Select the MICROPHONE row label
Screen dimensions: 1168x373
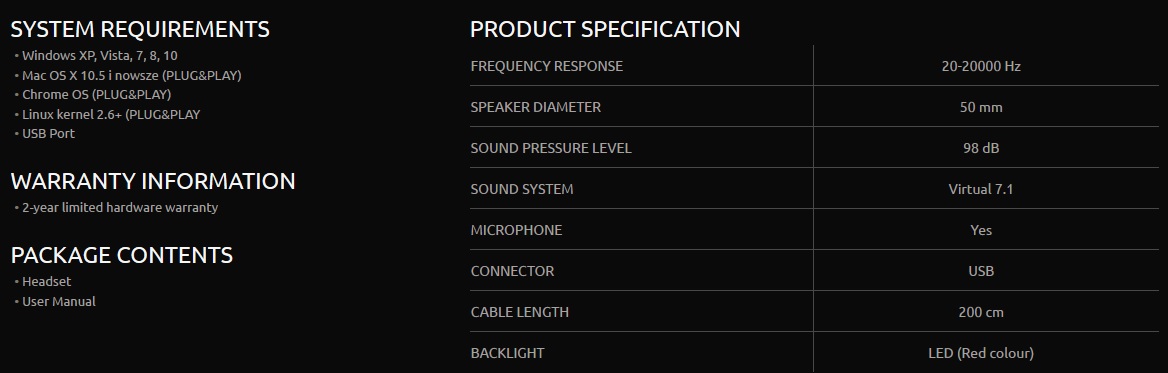[x=516, y=230]
